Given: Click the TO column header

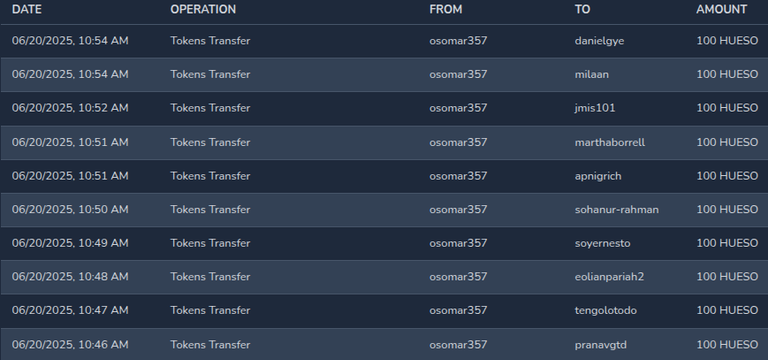Looking at the screenshot, I should point(582,9).
